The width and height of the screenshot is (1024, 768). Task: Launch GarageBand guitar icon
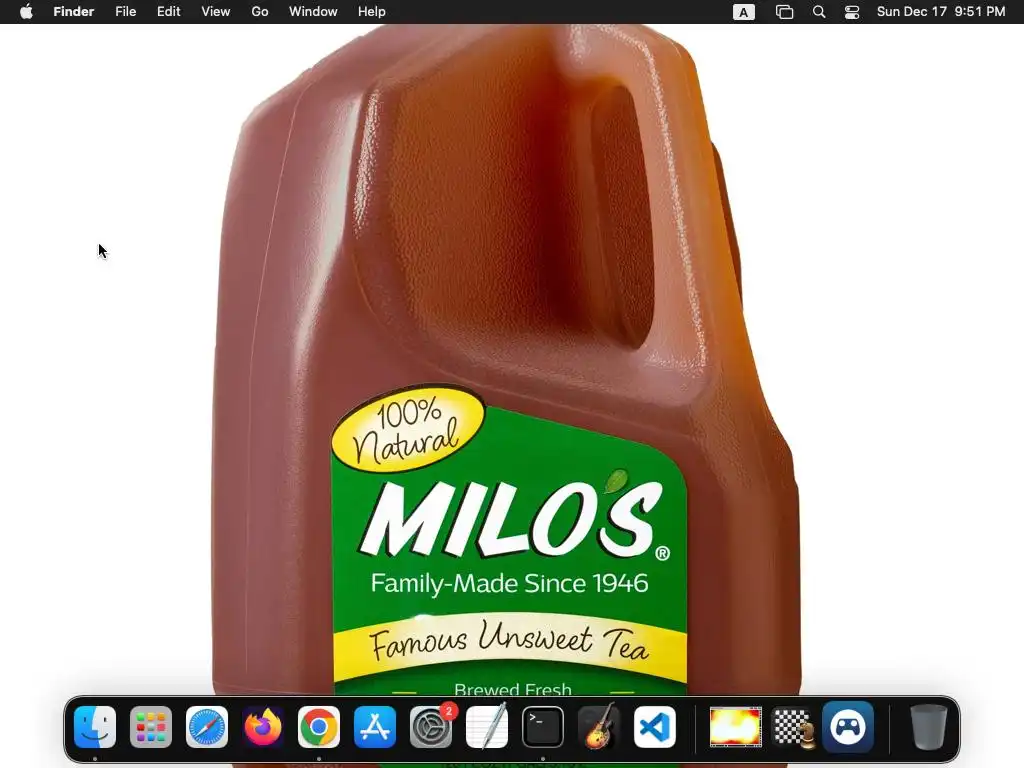click(599, 727)
